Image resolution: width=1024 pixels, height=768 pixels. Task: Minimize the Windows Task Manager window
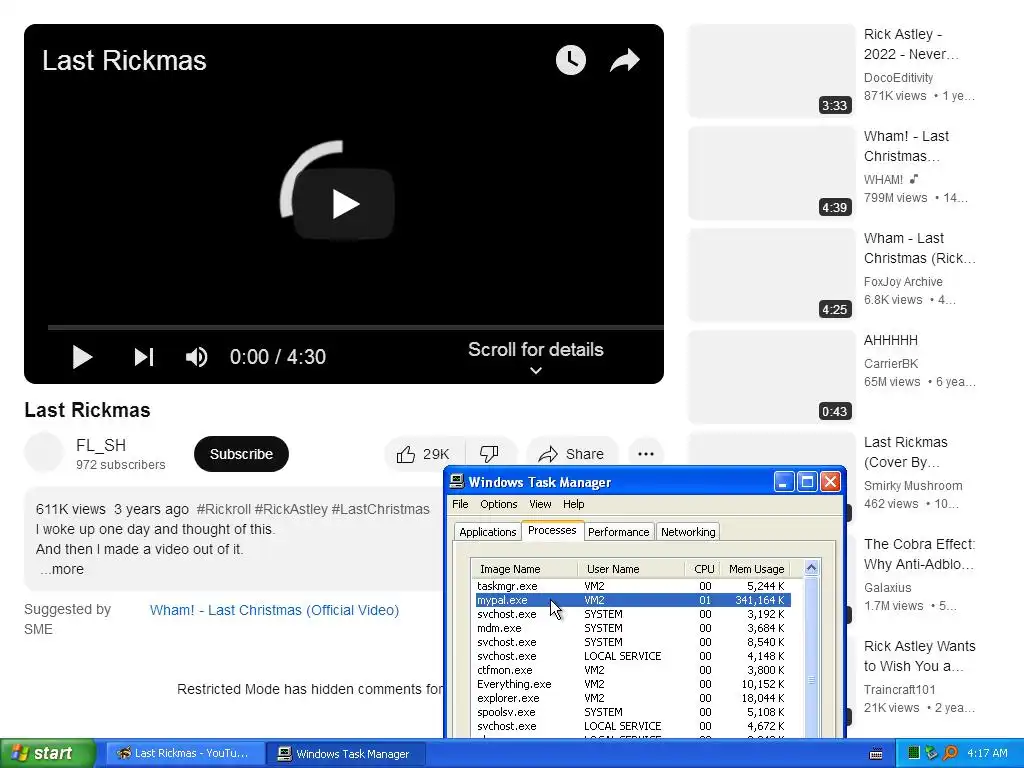coord(784,482)
